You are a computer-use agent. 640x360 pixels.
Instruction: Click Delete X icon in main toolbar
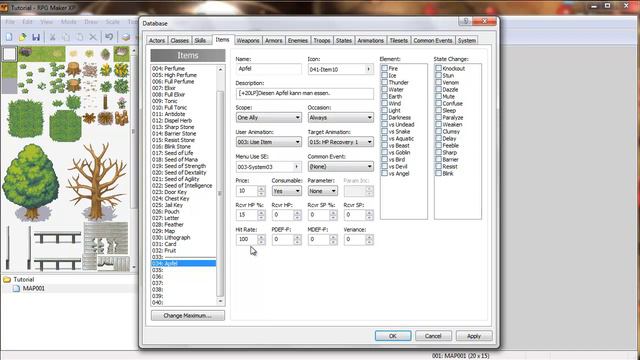93,37
